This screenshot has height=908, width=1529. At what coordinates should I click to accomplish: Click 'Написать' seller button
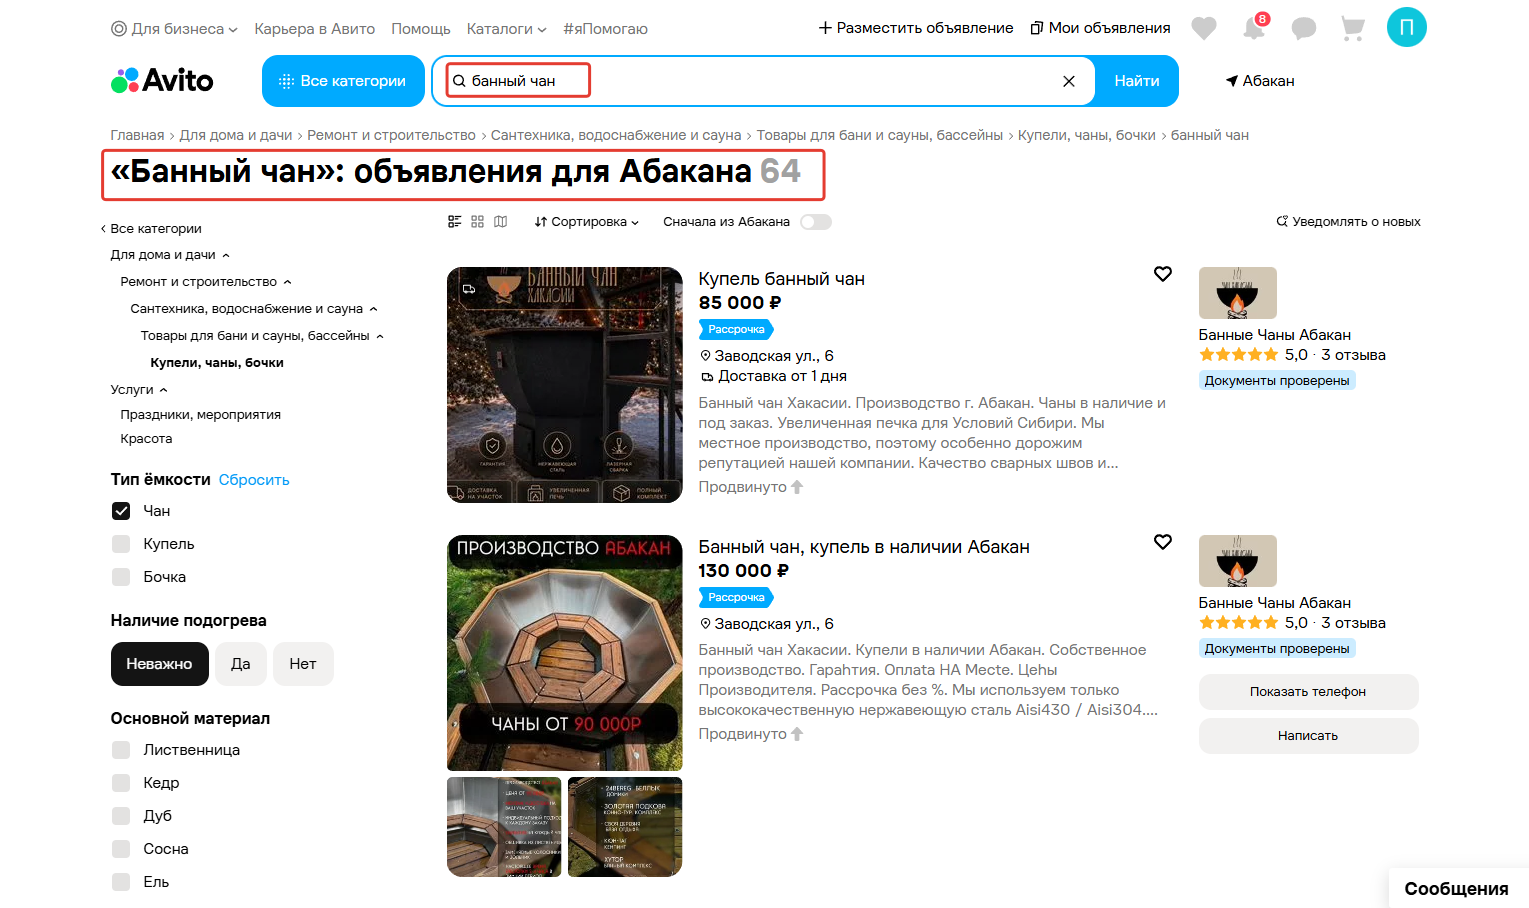coord(1308,736)
